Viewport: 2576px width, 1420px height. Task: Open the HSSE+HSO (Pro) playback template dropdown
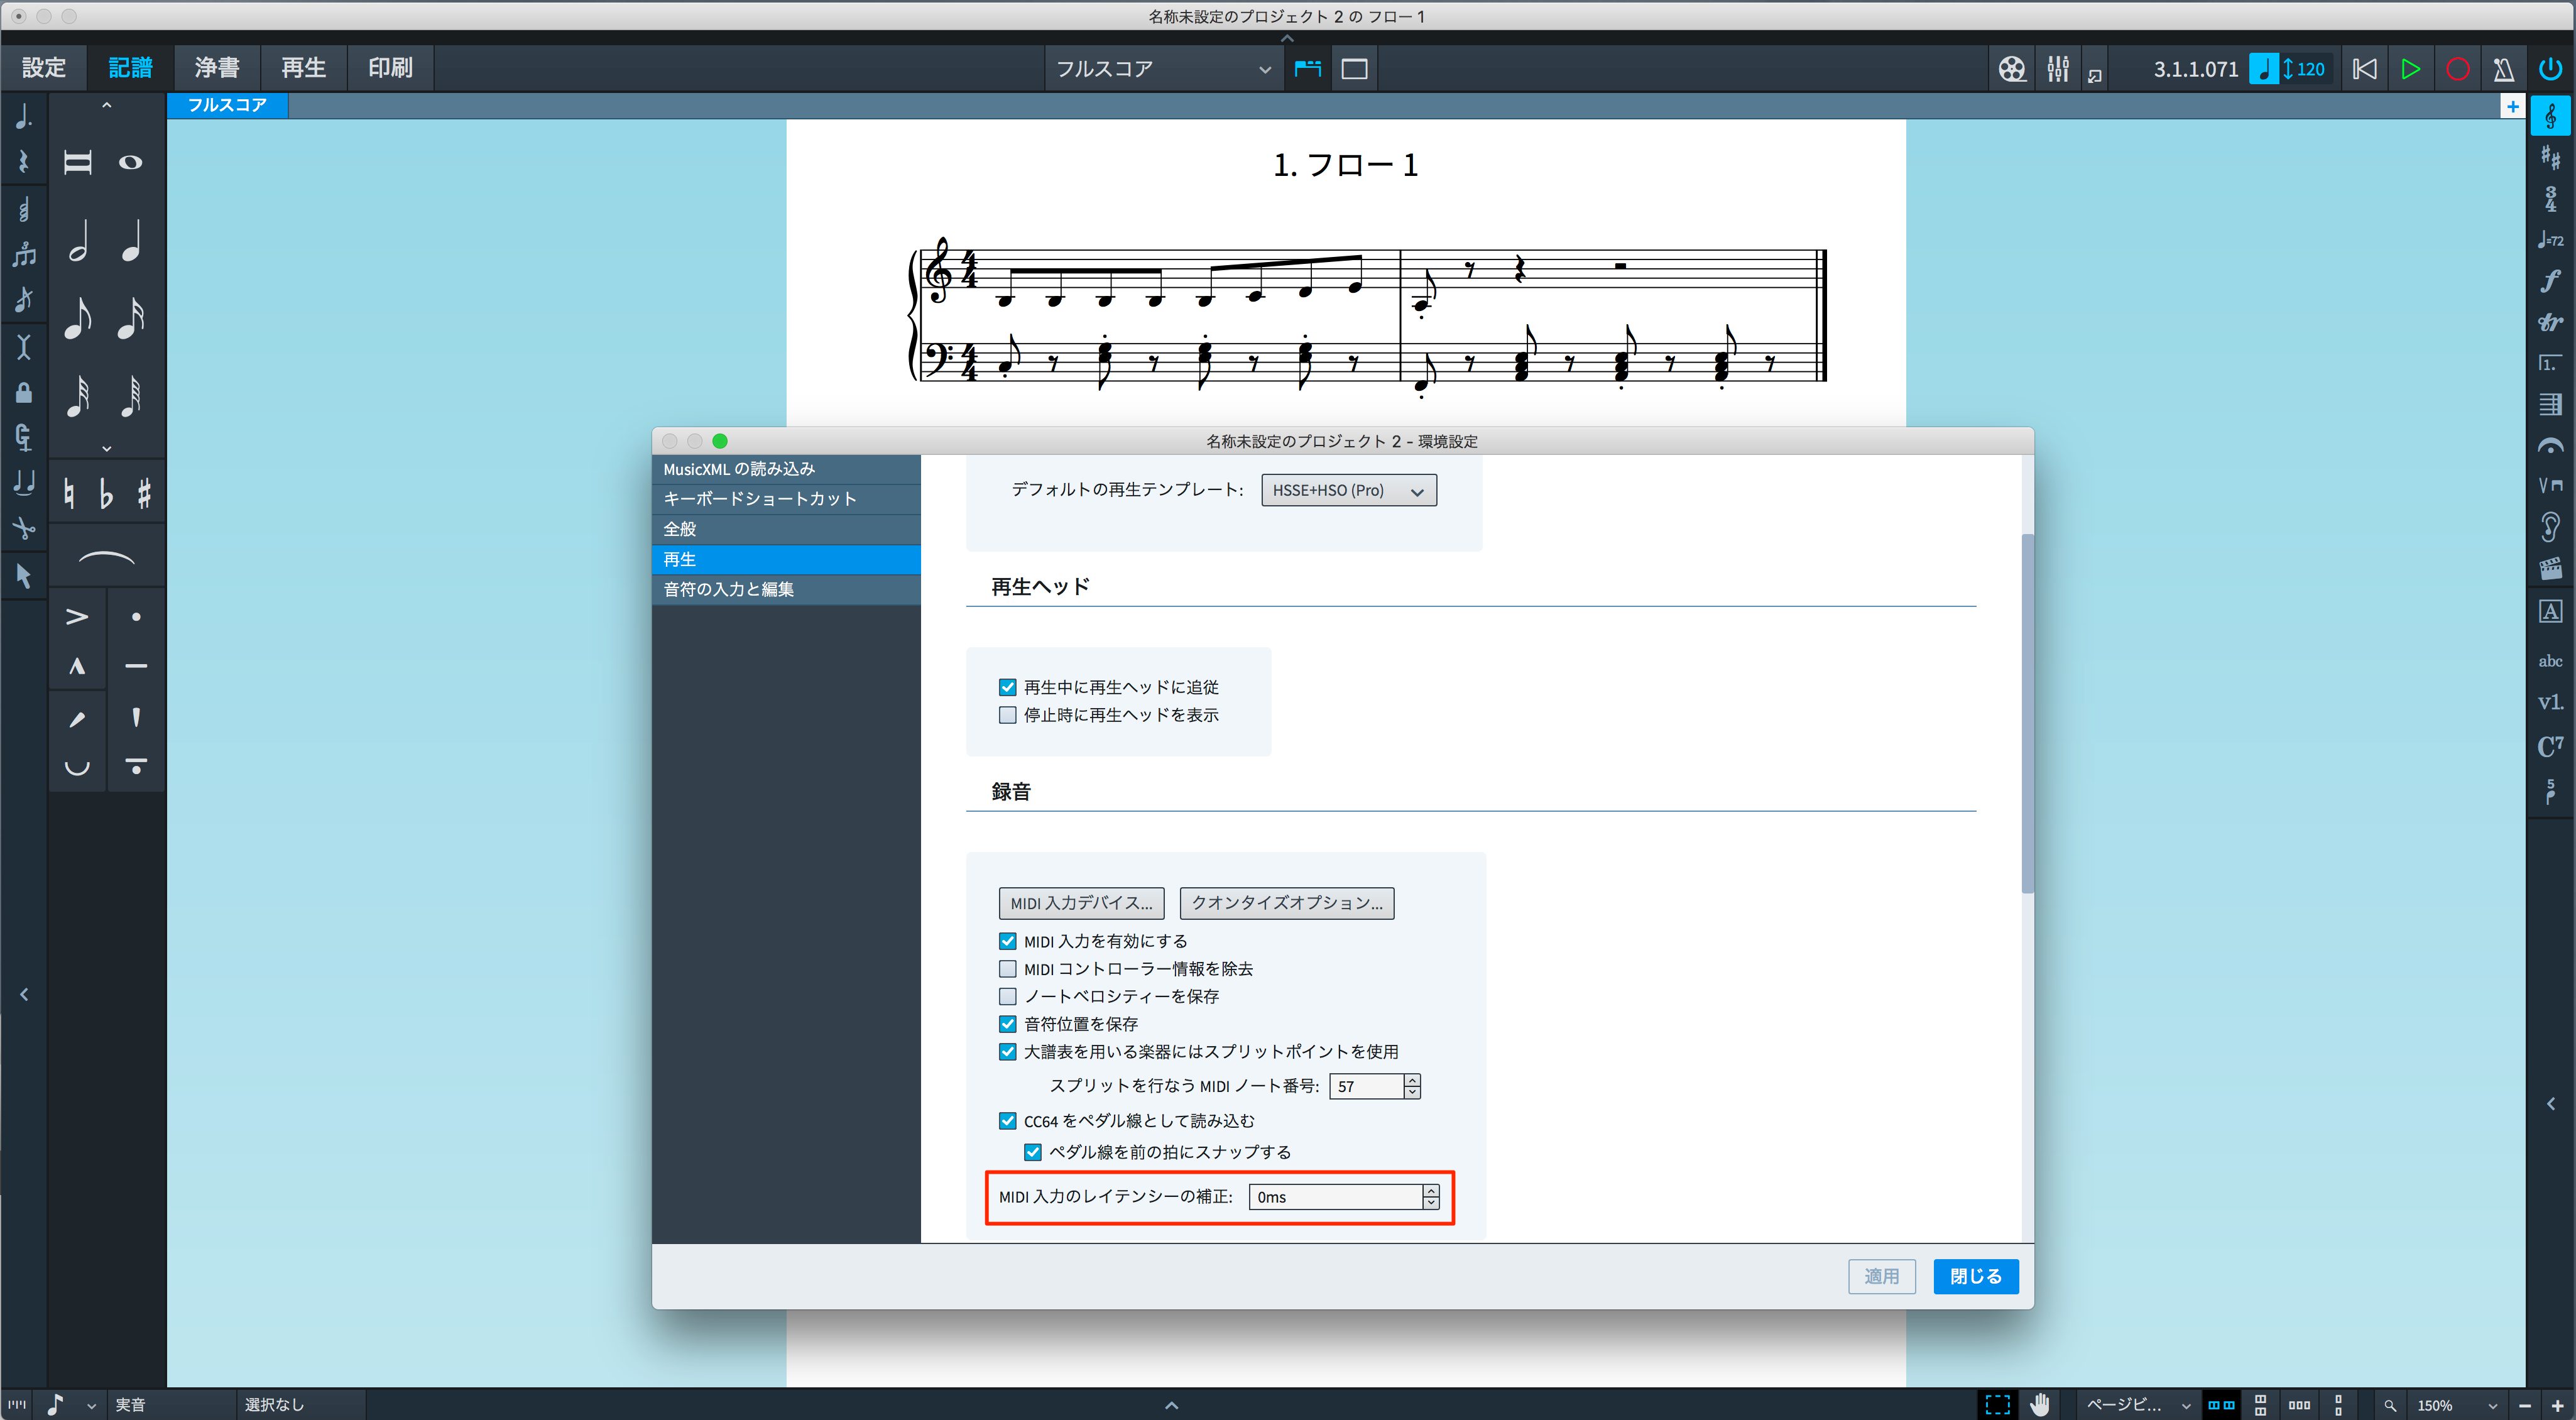(1349, 490)
